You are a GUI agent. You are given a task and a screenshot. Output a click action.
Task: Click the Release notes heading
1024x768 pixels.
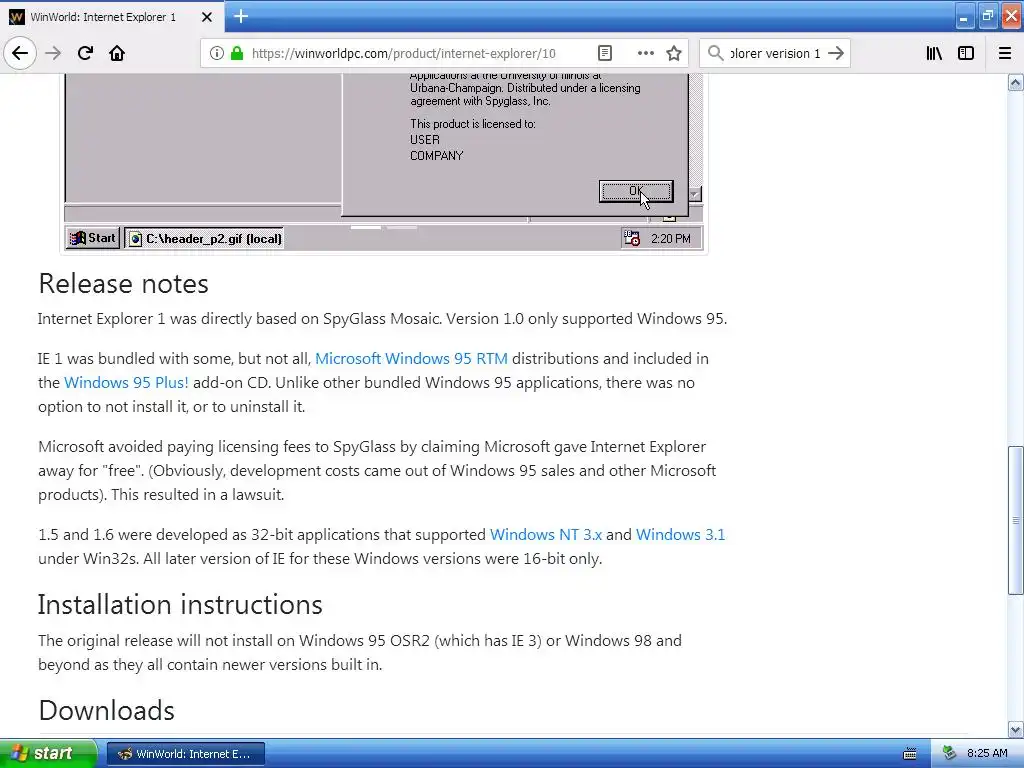[123, 284]
